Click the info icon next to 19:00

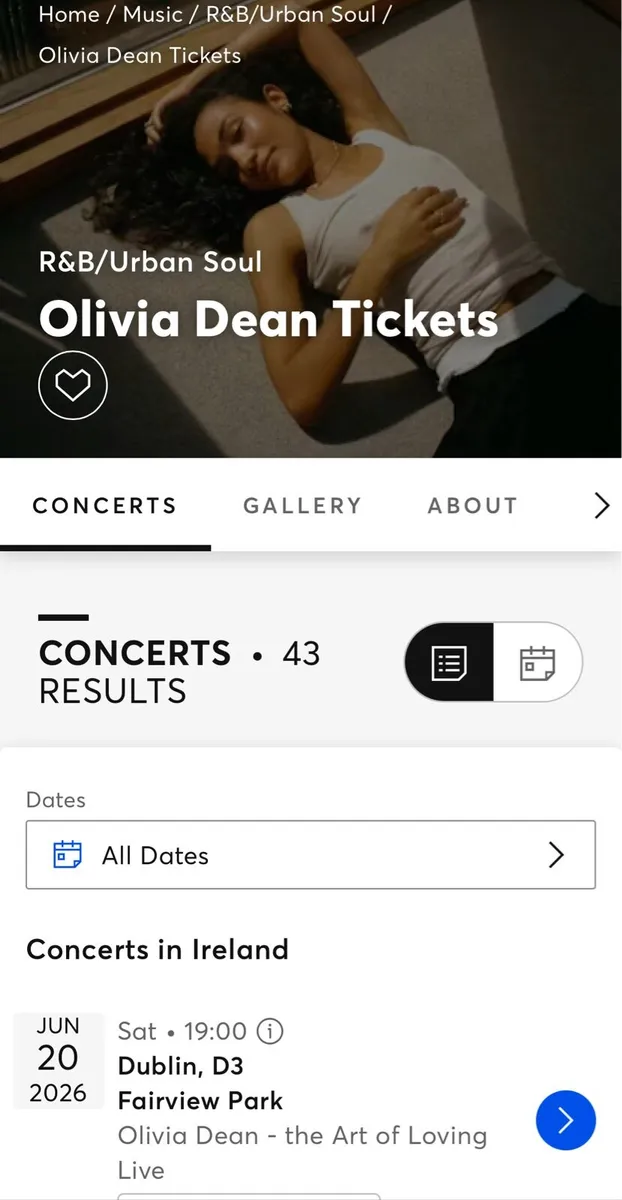point(268,1031)
